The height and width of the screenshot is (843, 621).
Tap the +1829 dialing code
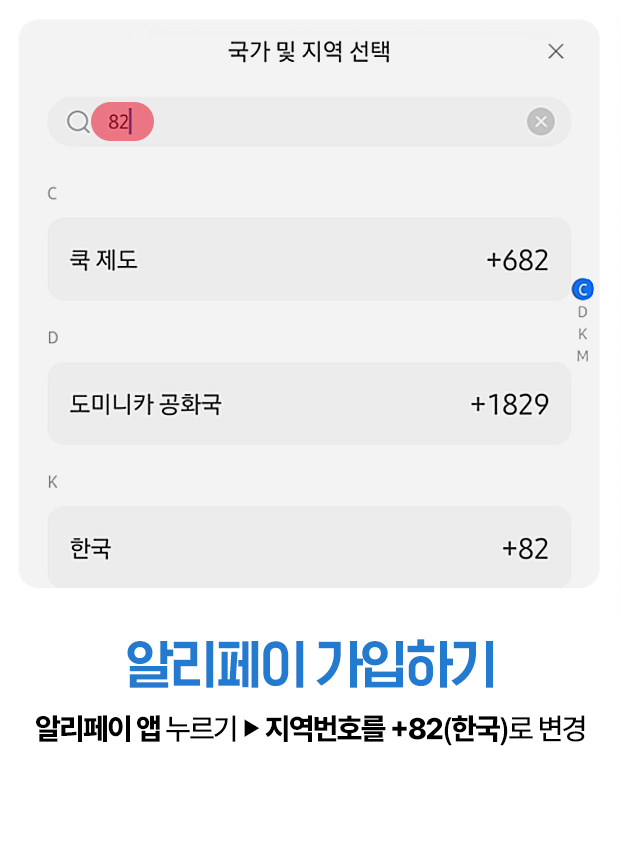click(509, 405)
